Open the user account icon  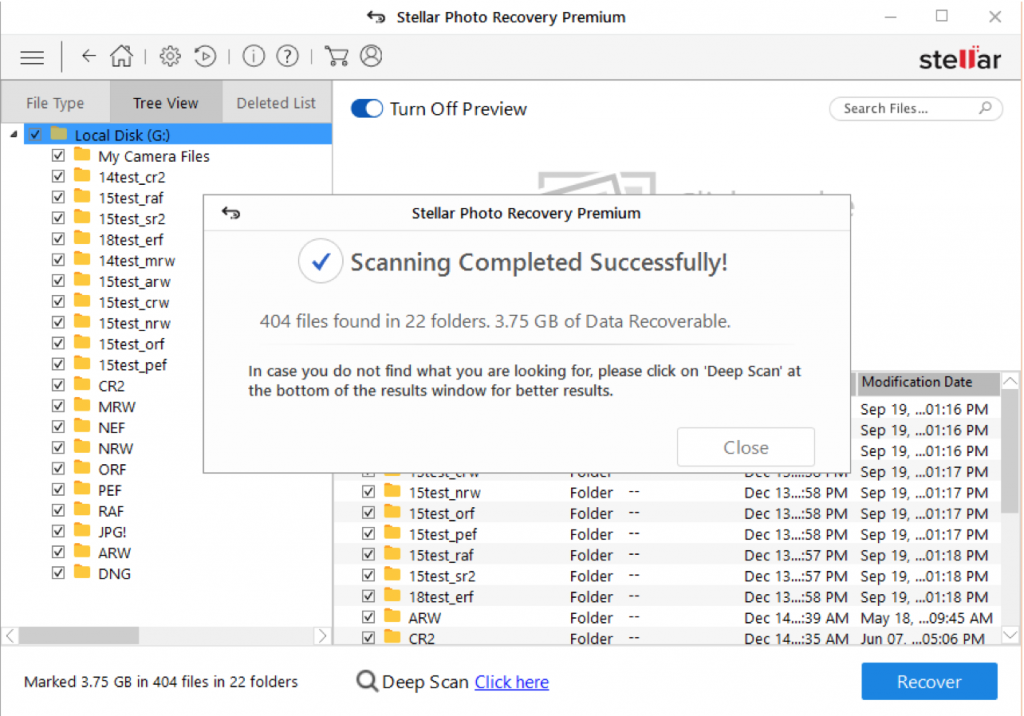pyautogui.click(x=371, y=56)
